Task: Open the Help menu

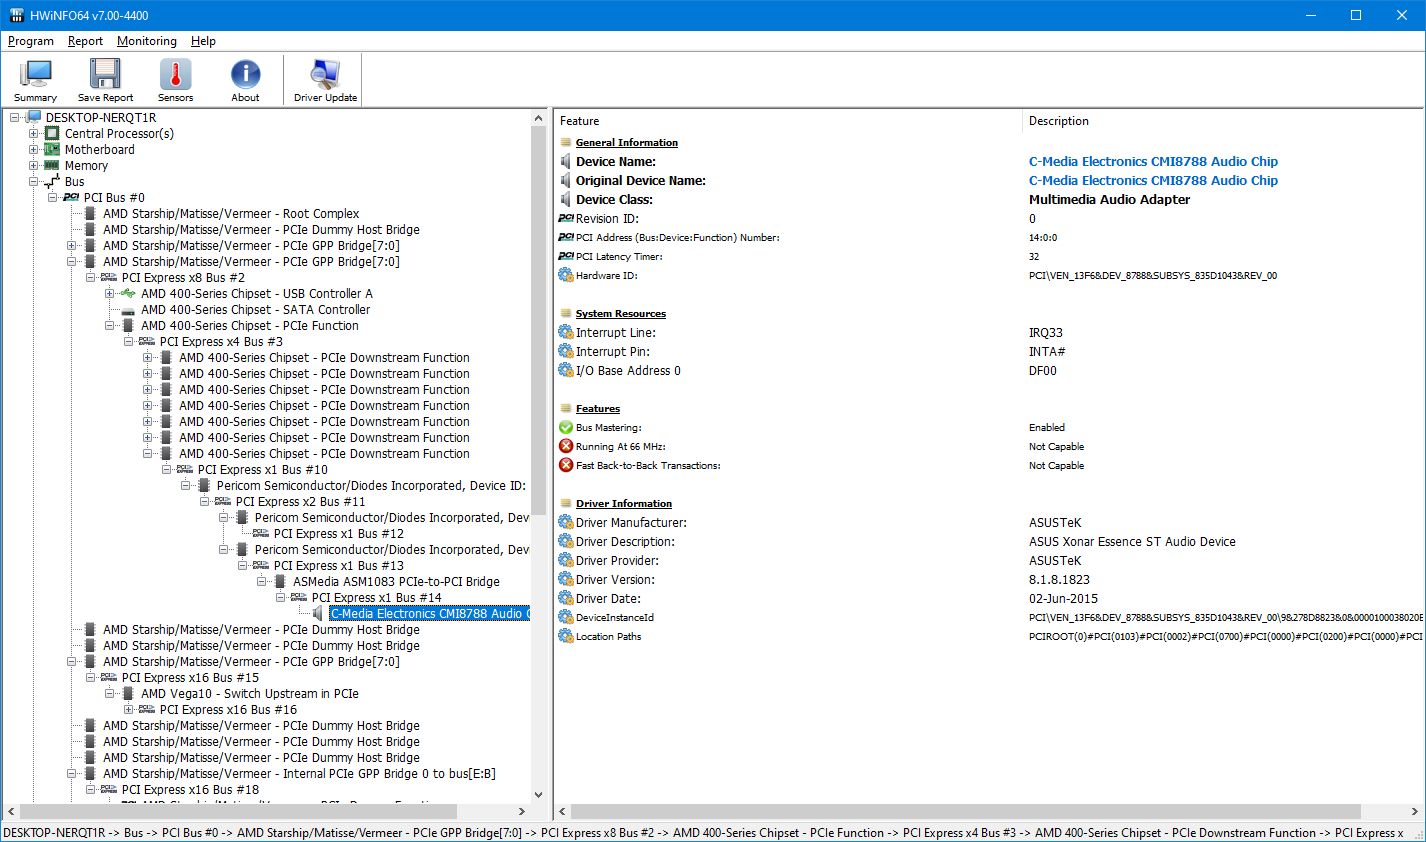Action: point(203,41)
